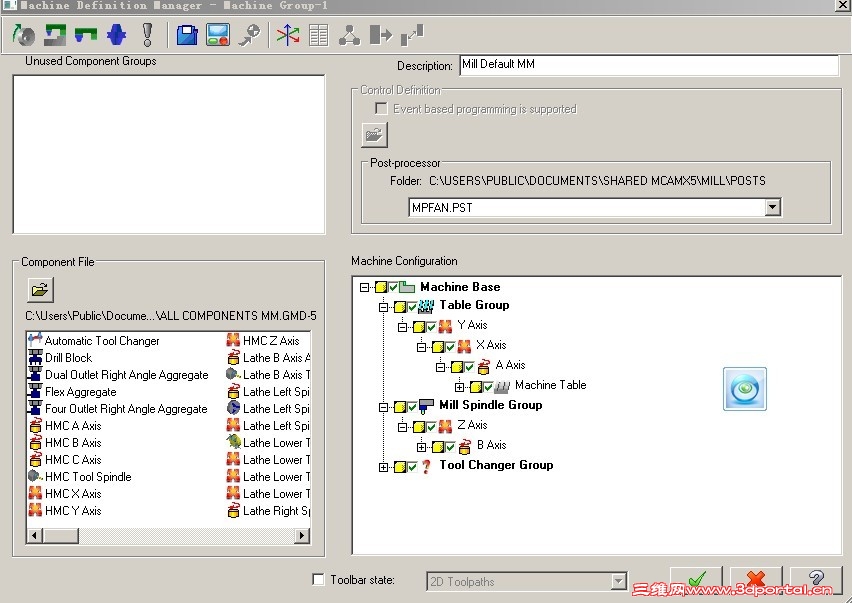Expand the B Axis tree node
Image resolution: width=852 pixels, height=603 pixels.
(x=422, y=447)
